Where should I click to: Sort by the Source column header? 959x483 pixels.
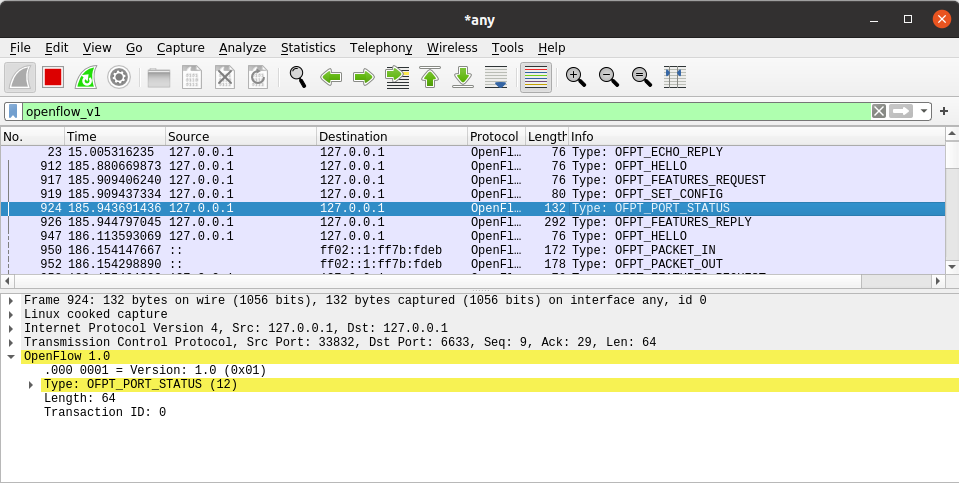241,136
